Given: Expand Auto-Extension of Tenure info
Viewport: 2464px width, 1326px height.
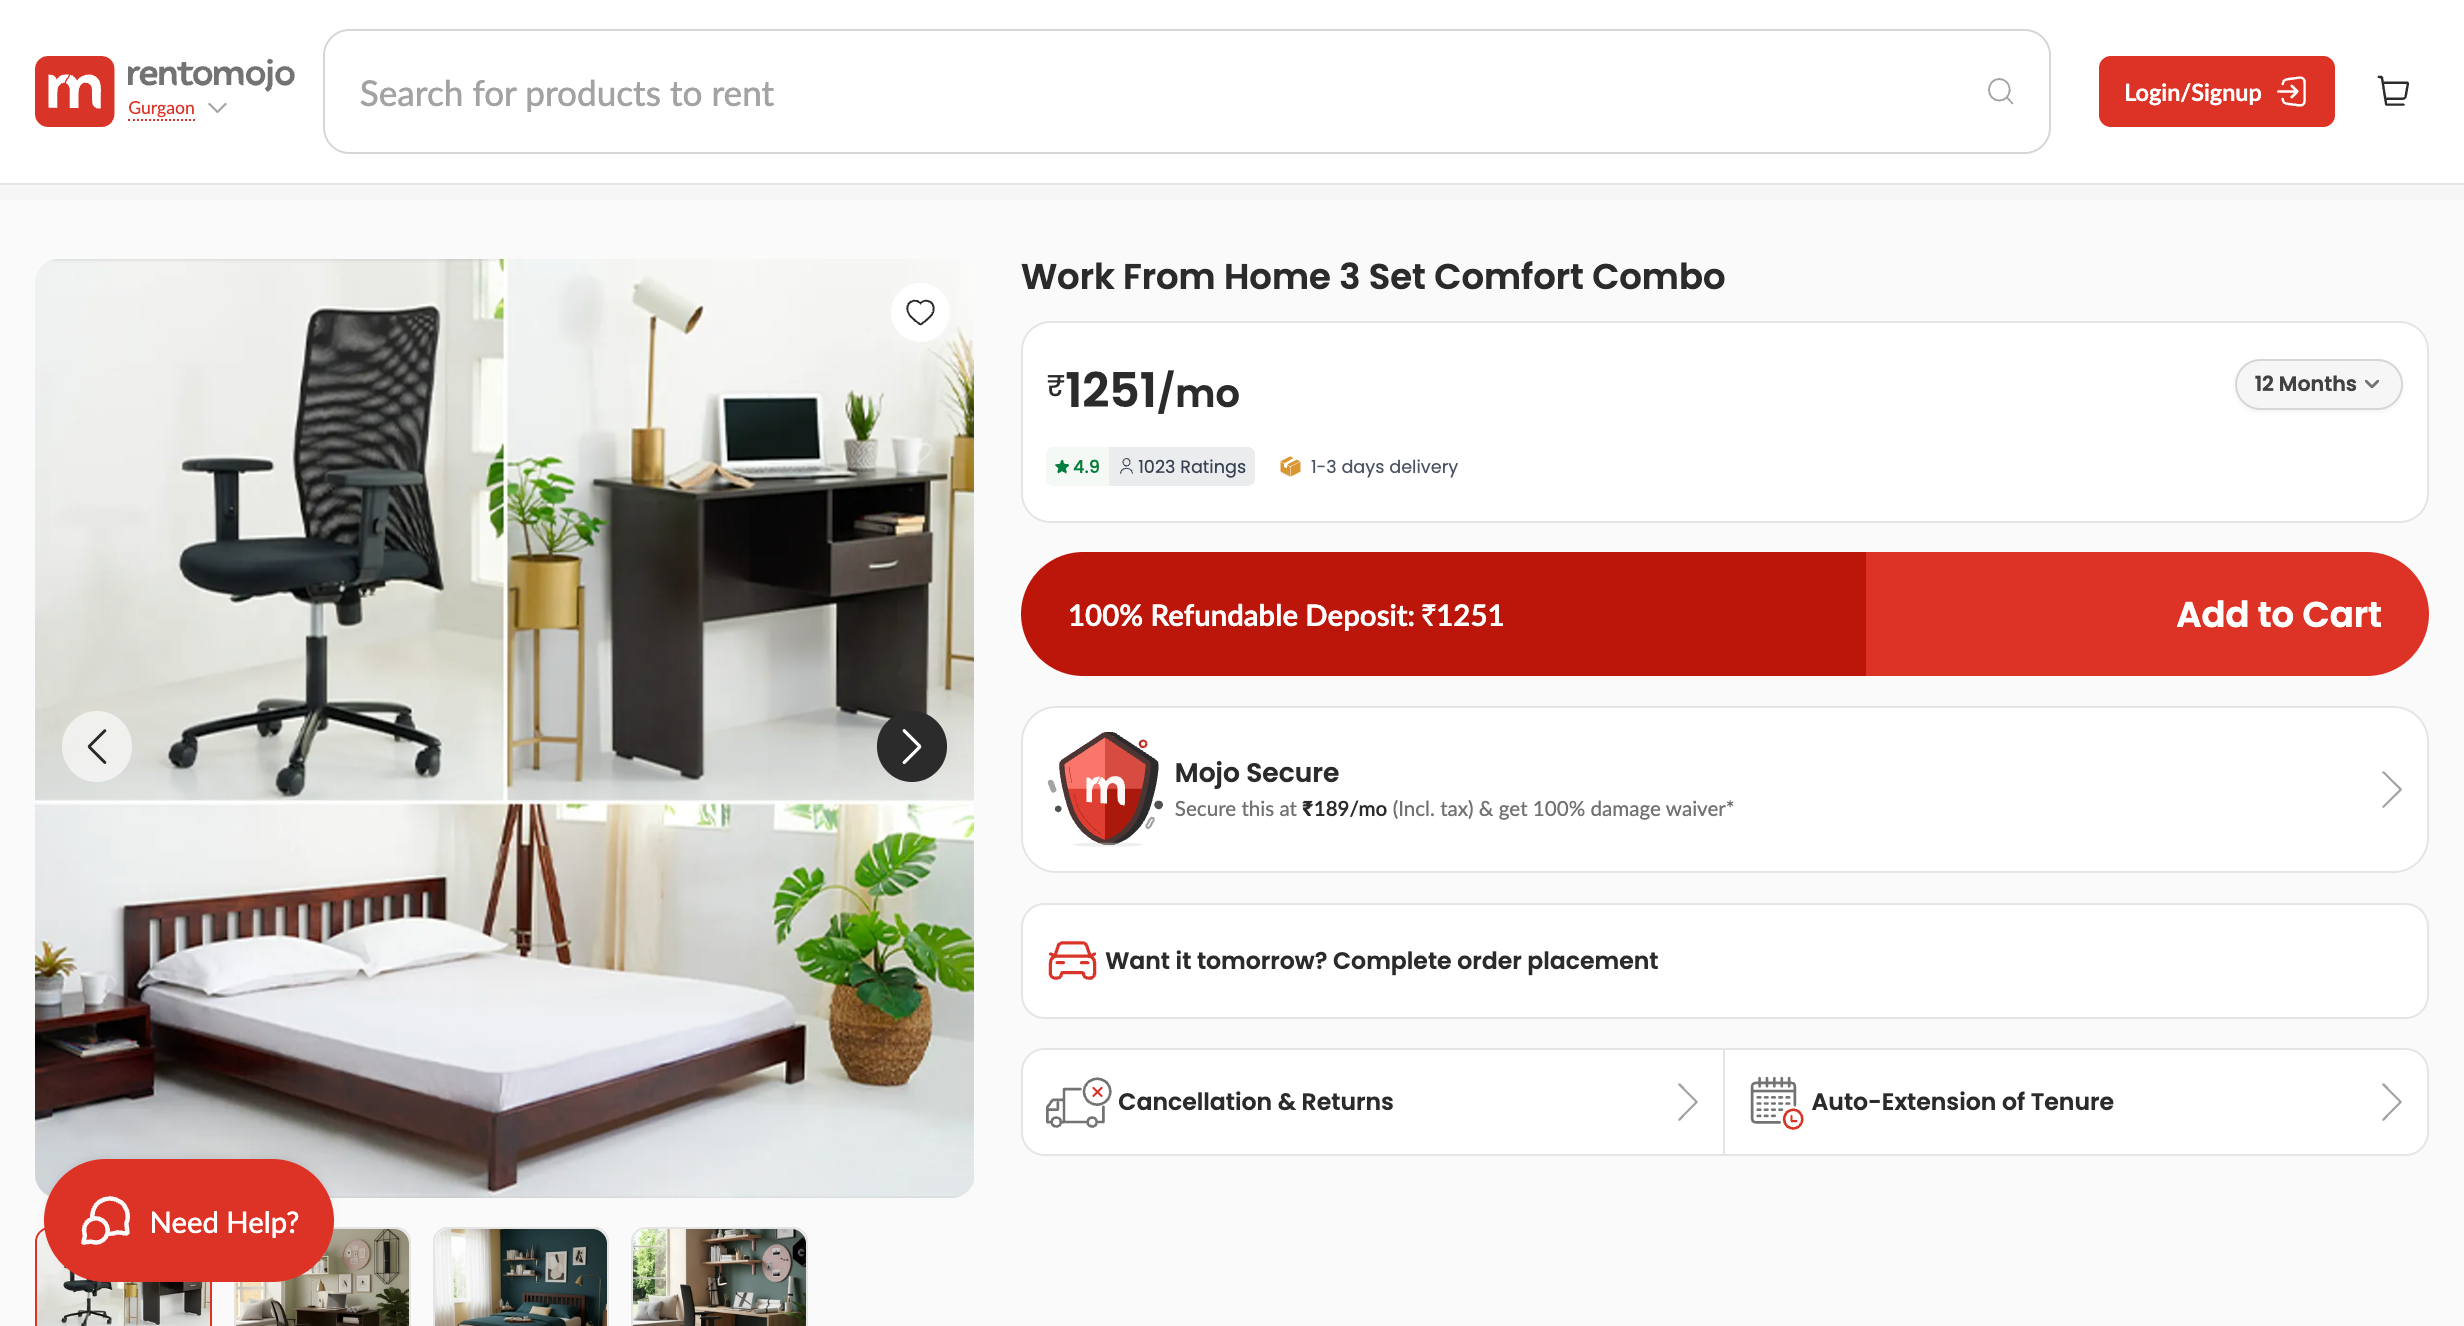Looking at the screenshot, I should tap(2391, 1102).
